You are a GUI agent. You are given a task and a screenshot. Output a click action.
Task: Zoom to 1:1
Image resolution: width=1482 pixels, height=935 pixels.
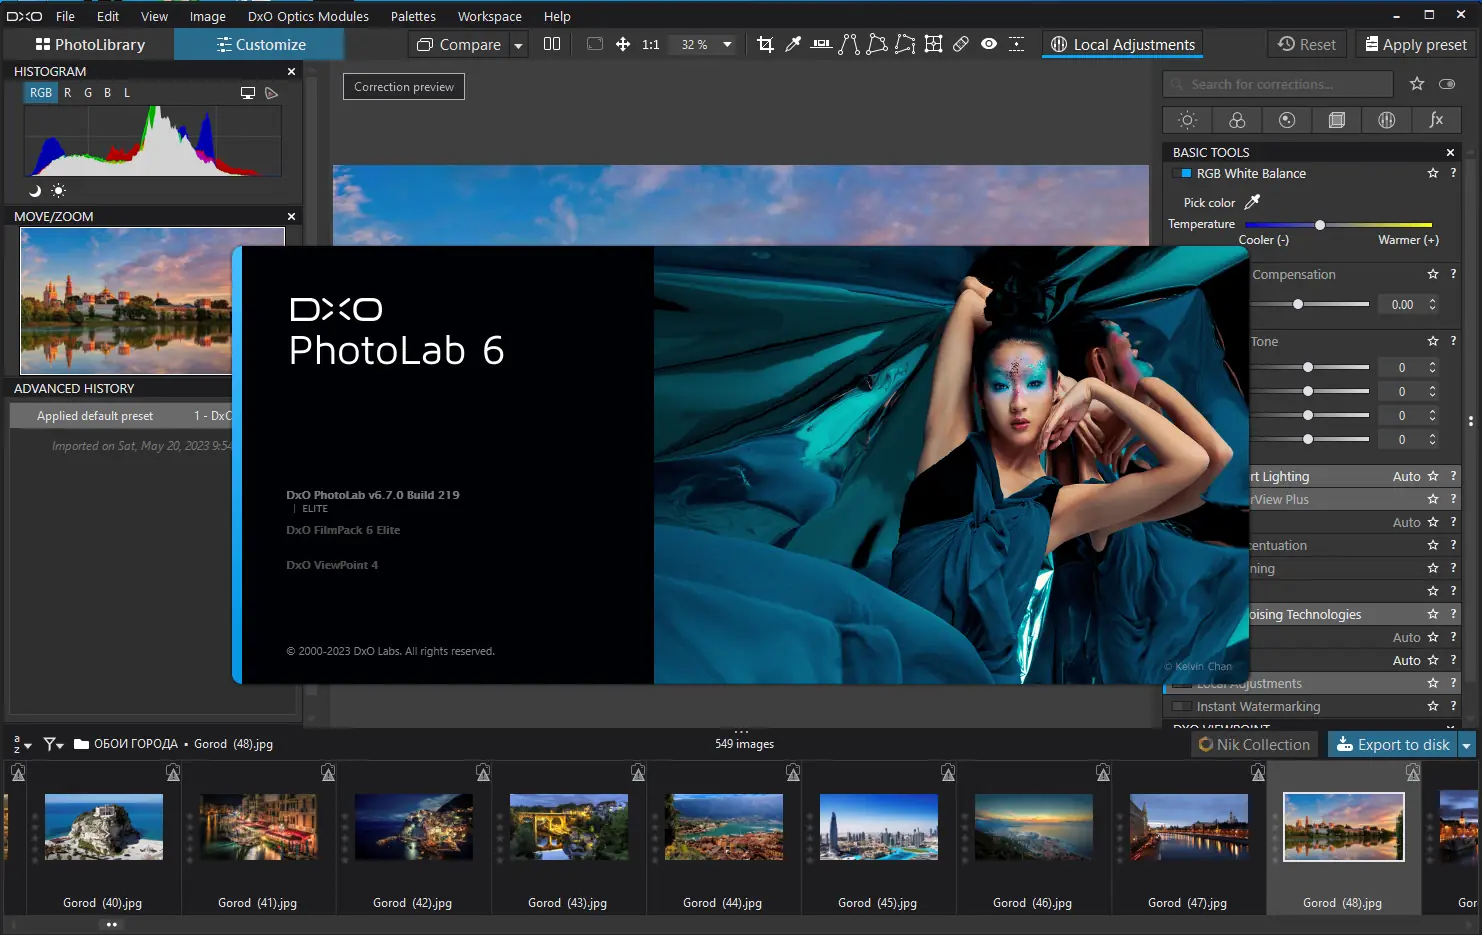(x=651, y=44)
